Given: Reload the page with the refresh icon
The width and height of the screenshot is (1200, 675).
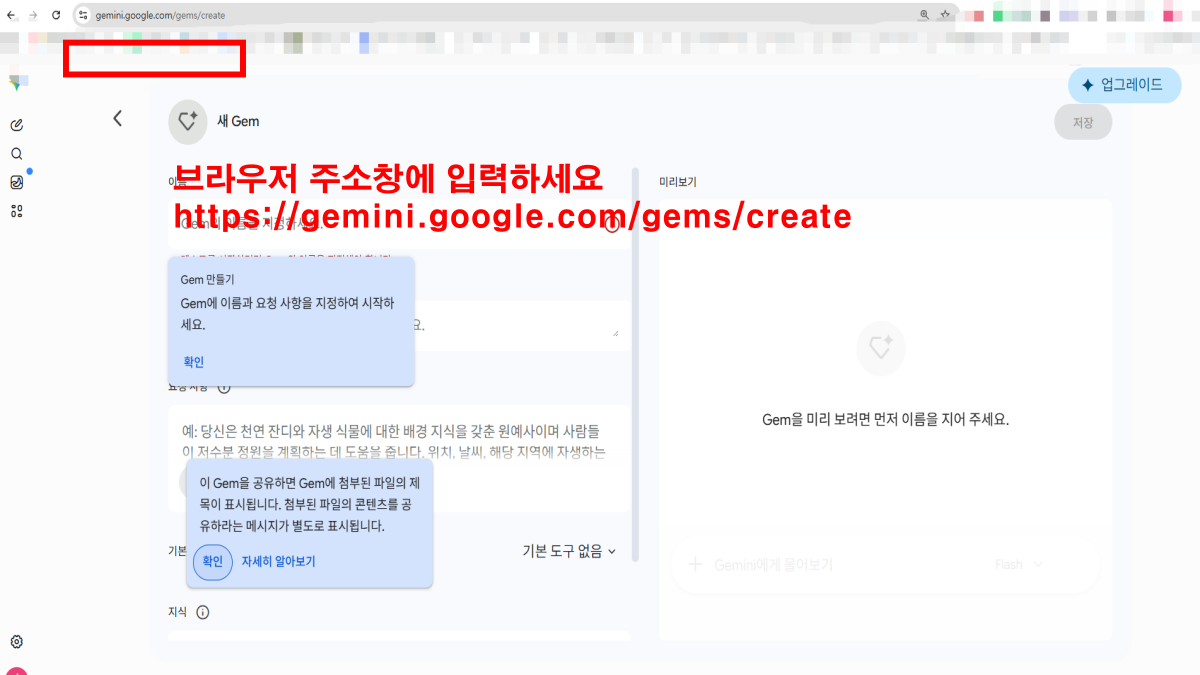Looking at the screenshot, I should tap(56, 15).
